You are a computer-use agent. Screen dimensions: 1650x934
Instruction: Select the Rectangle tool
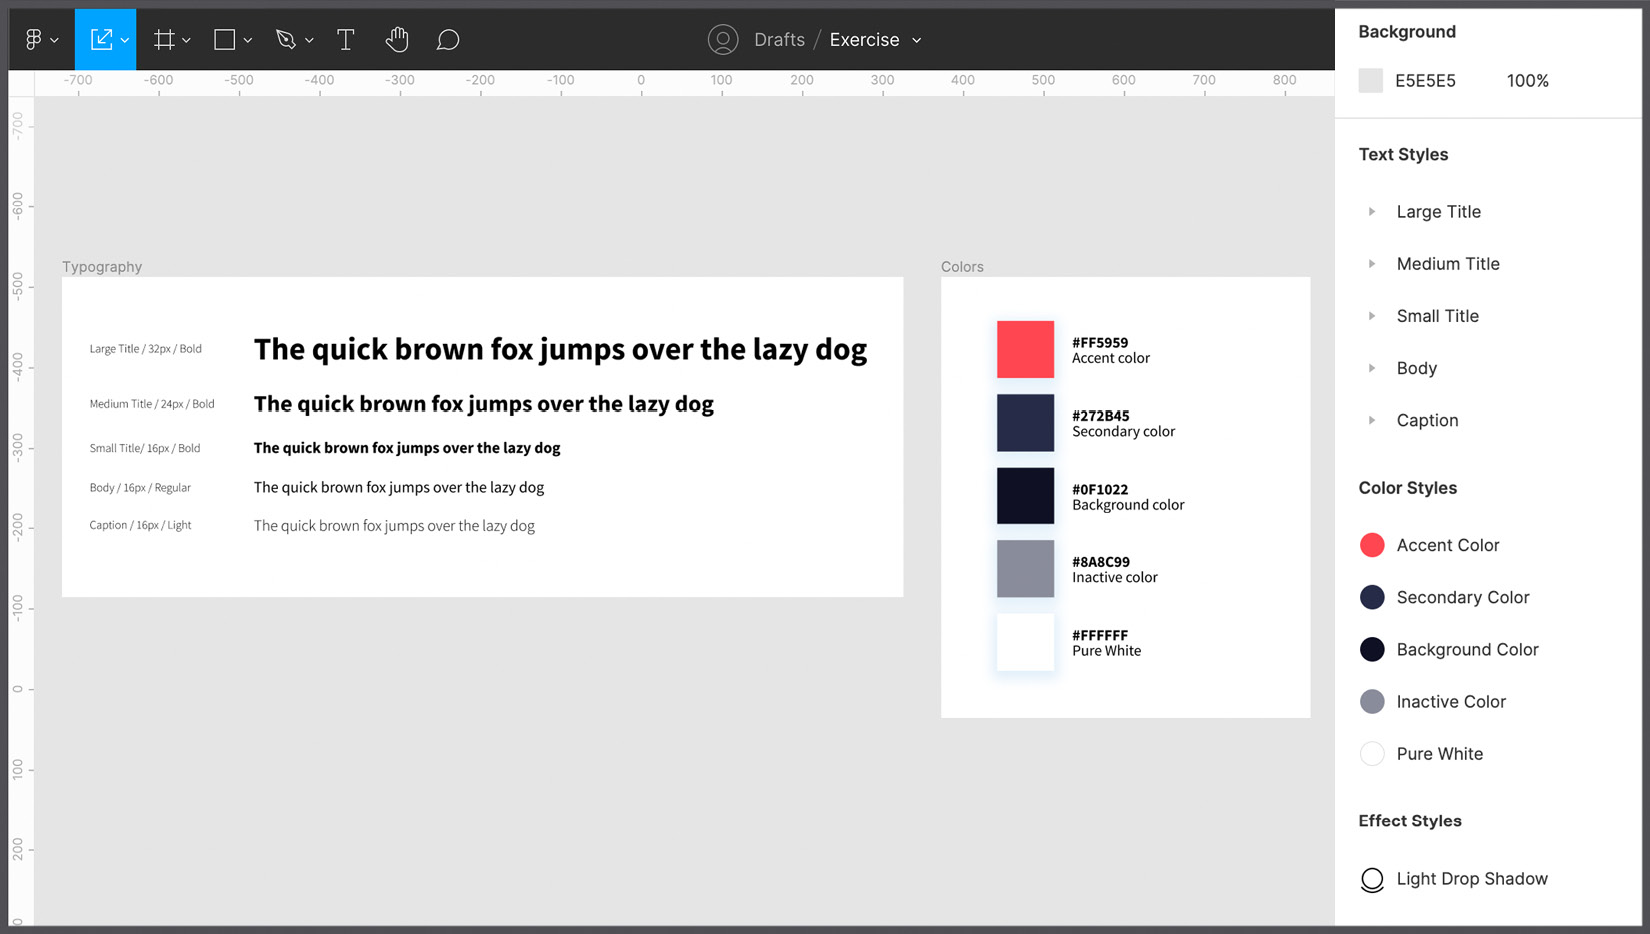(225, 39)
